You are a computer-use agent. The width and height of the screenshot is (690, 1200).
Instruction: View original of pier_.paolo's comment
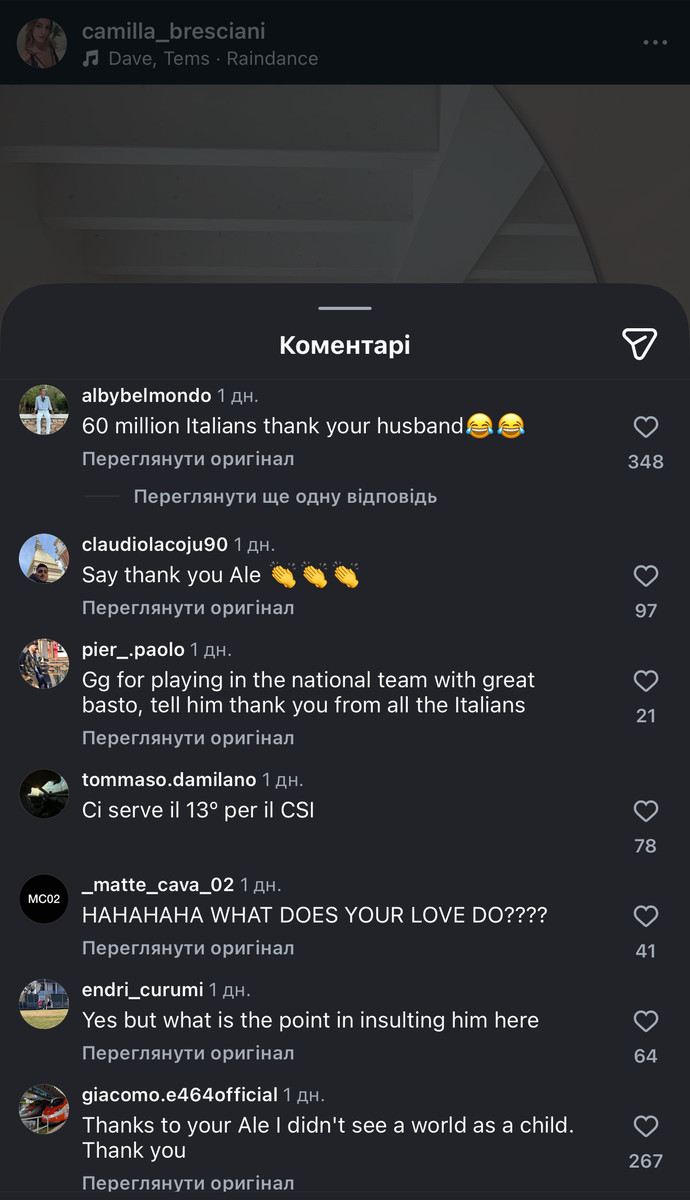pos(188,738)
